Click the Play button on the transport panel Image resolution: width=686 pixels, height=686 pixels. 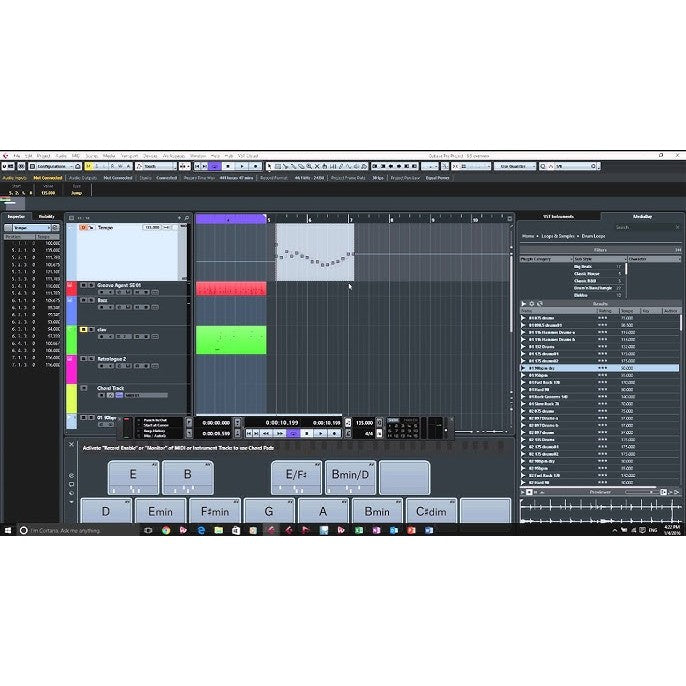click(320, 433)
